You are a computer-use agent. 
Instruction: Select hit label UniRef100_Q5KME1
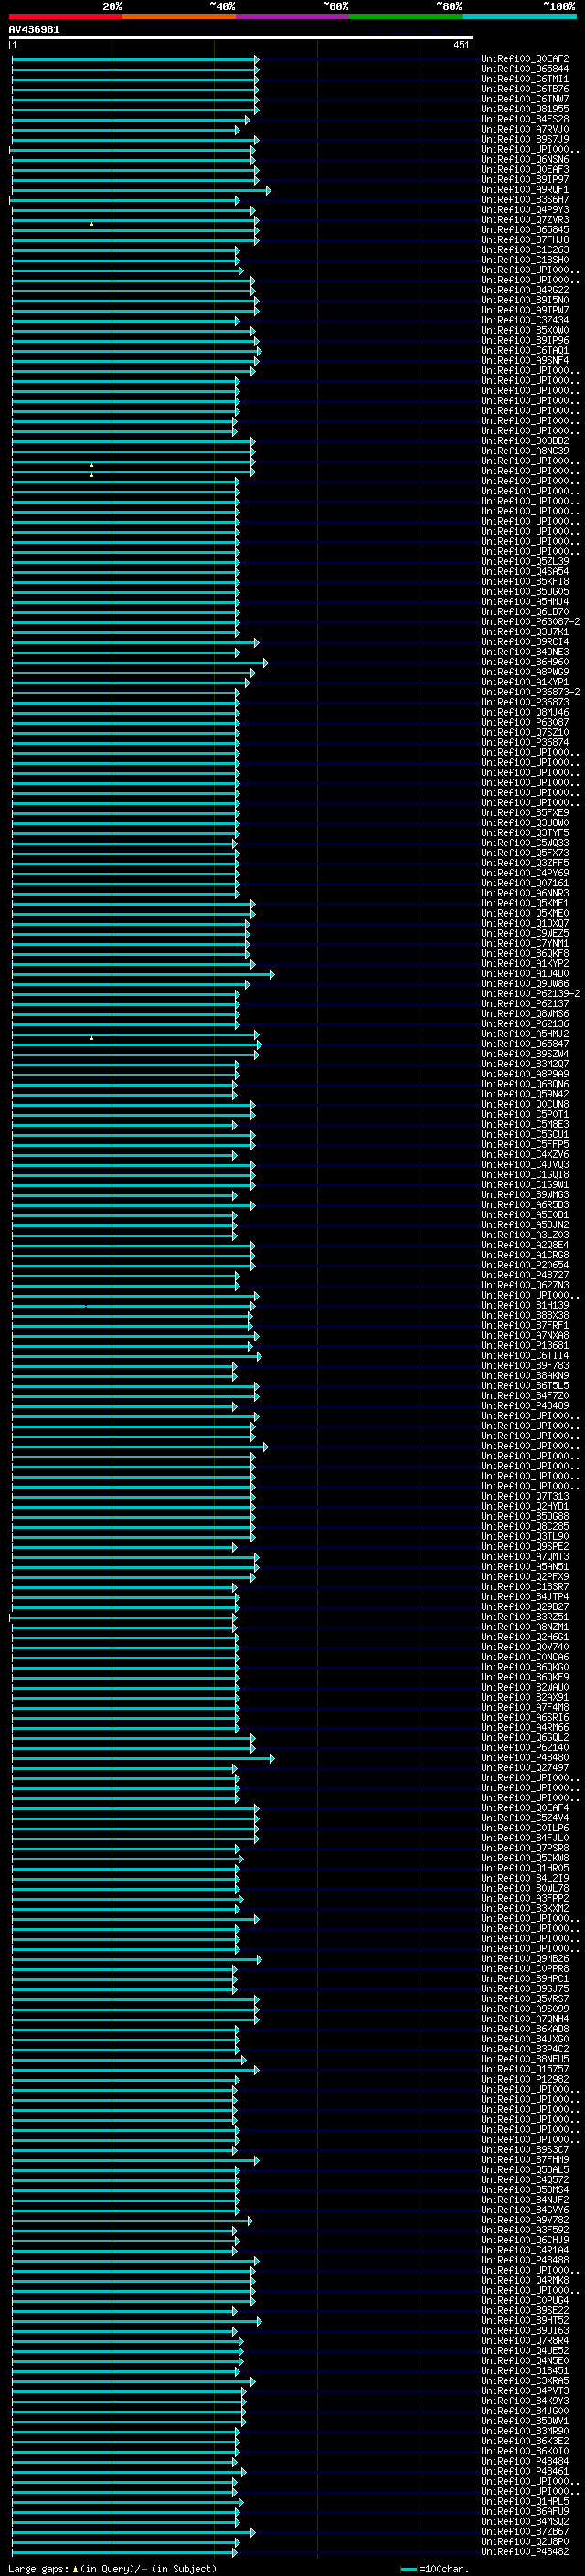point(524,903)
